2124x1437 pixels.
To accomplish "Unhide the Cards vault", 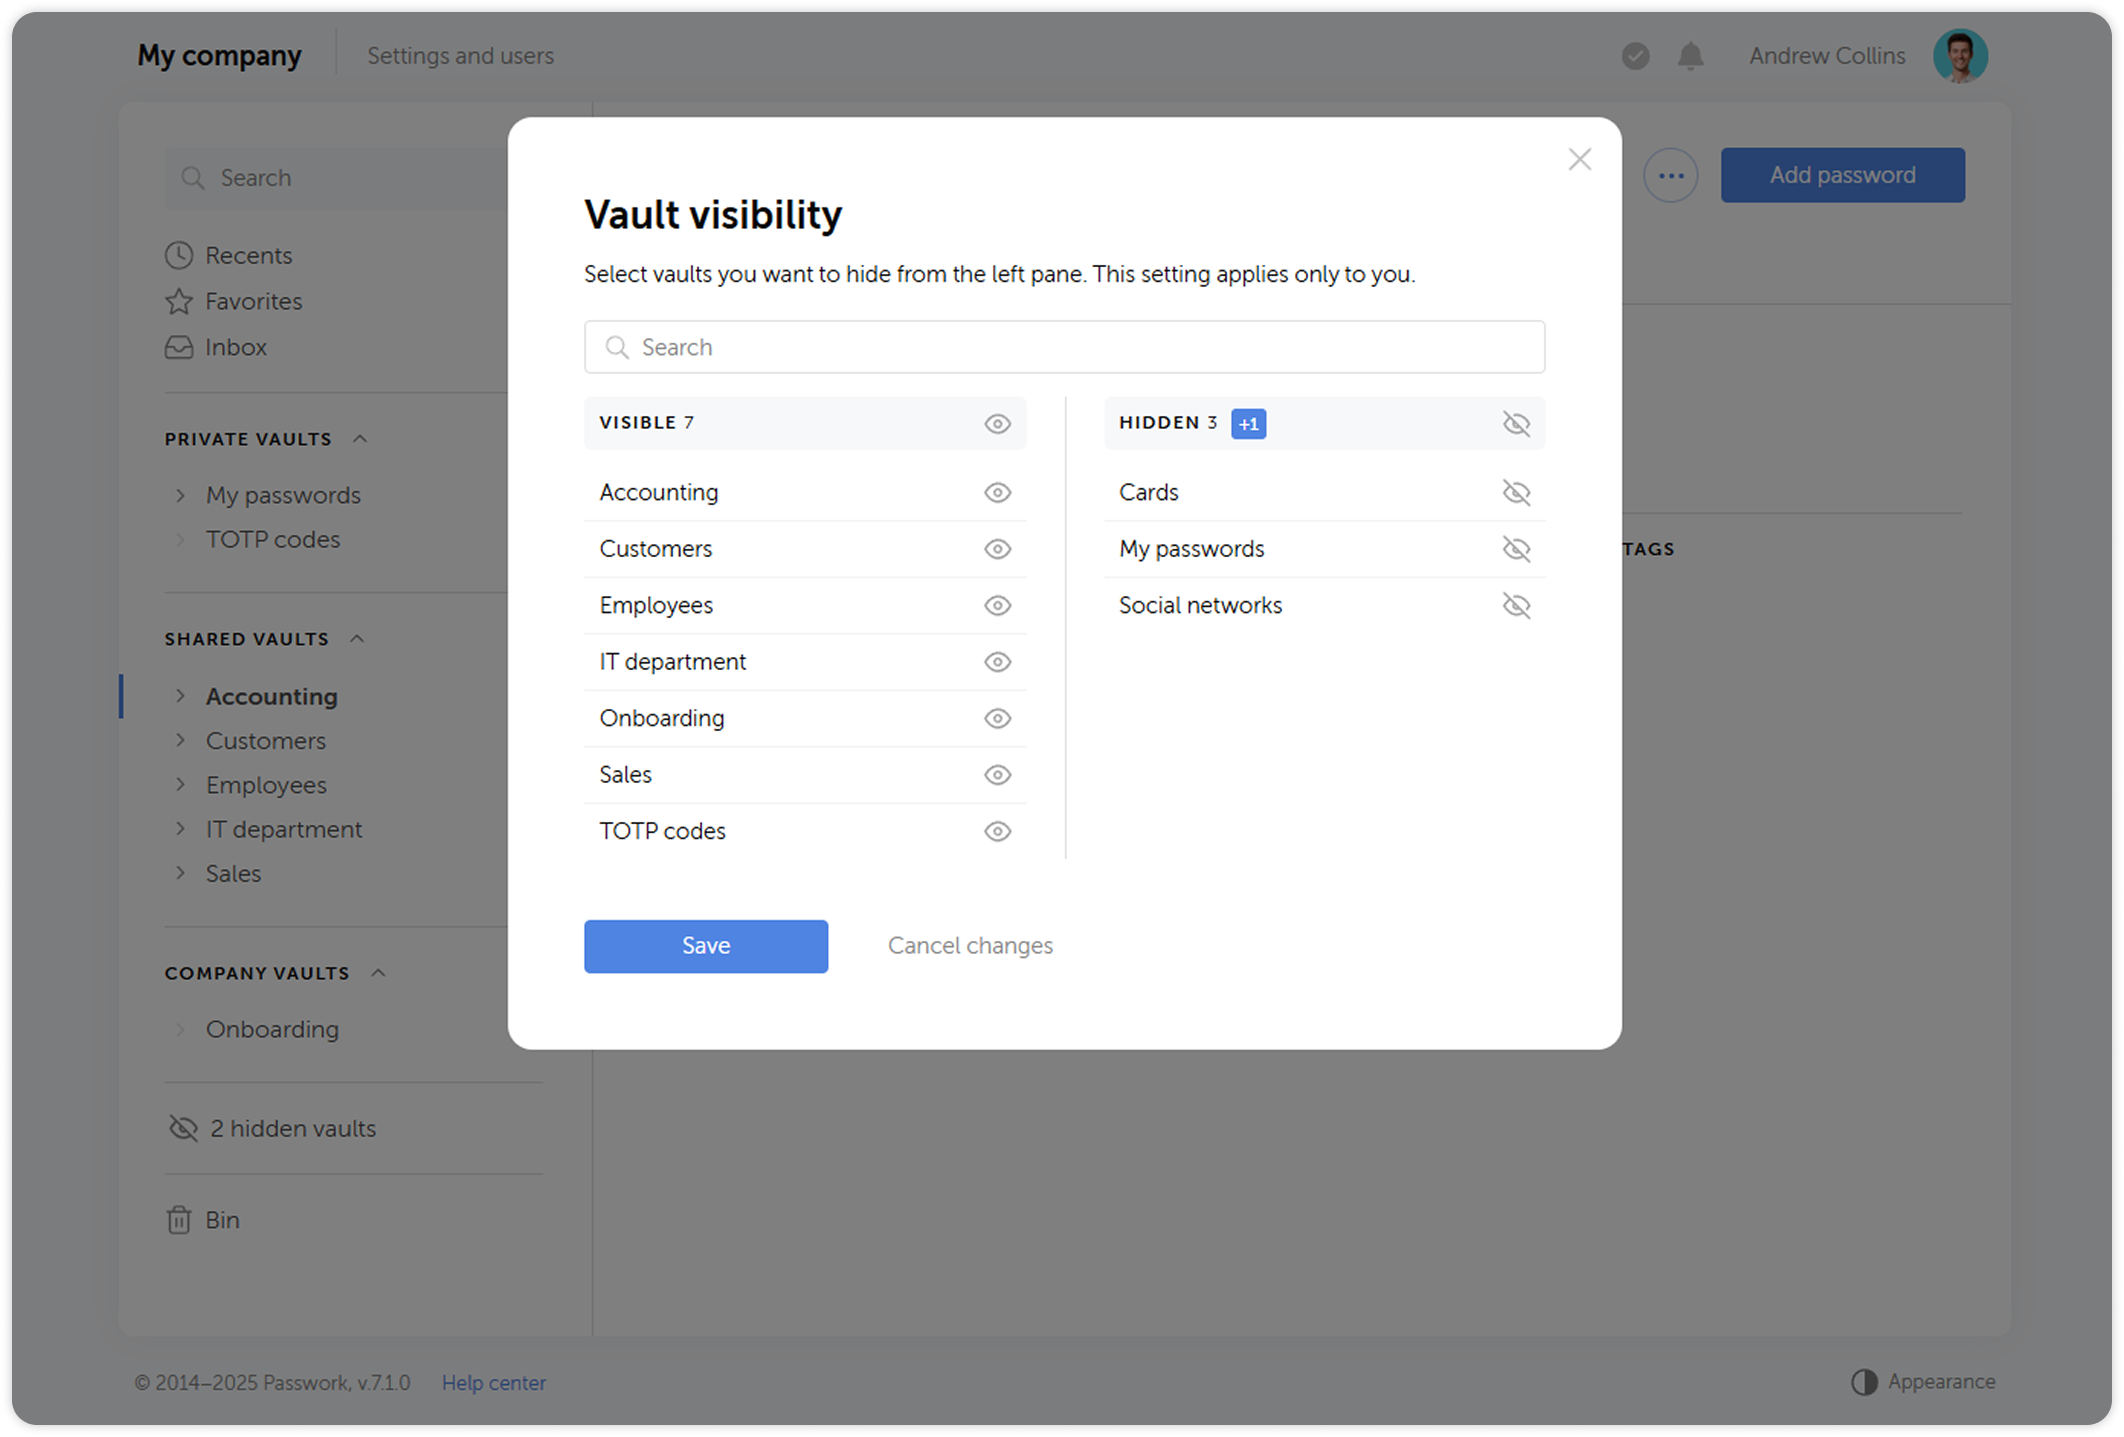I will 1516,492.
